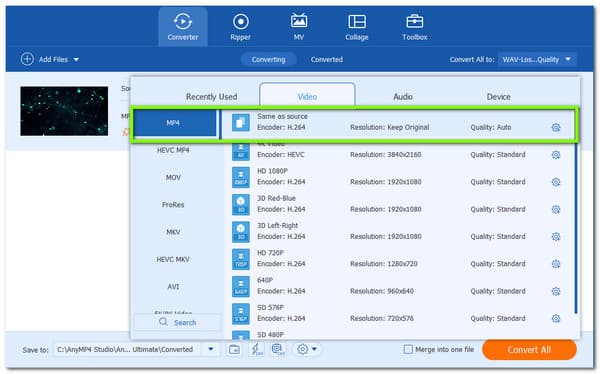Image resolution: width=600 pixels, height=374 pixels.
Task: Click the 3D Red-Blue preset icon
Action: (241, 204)
